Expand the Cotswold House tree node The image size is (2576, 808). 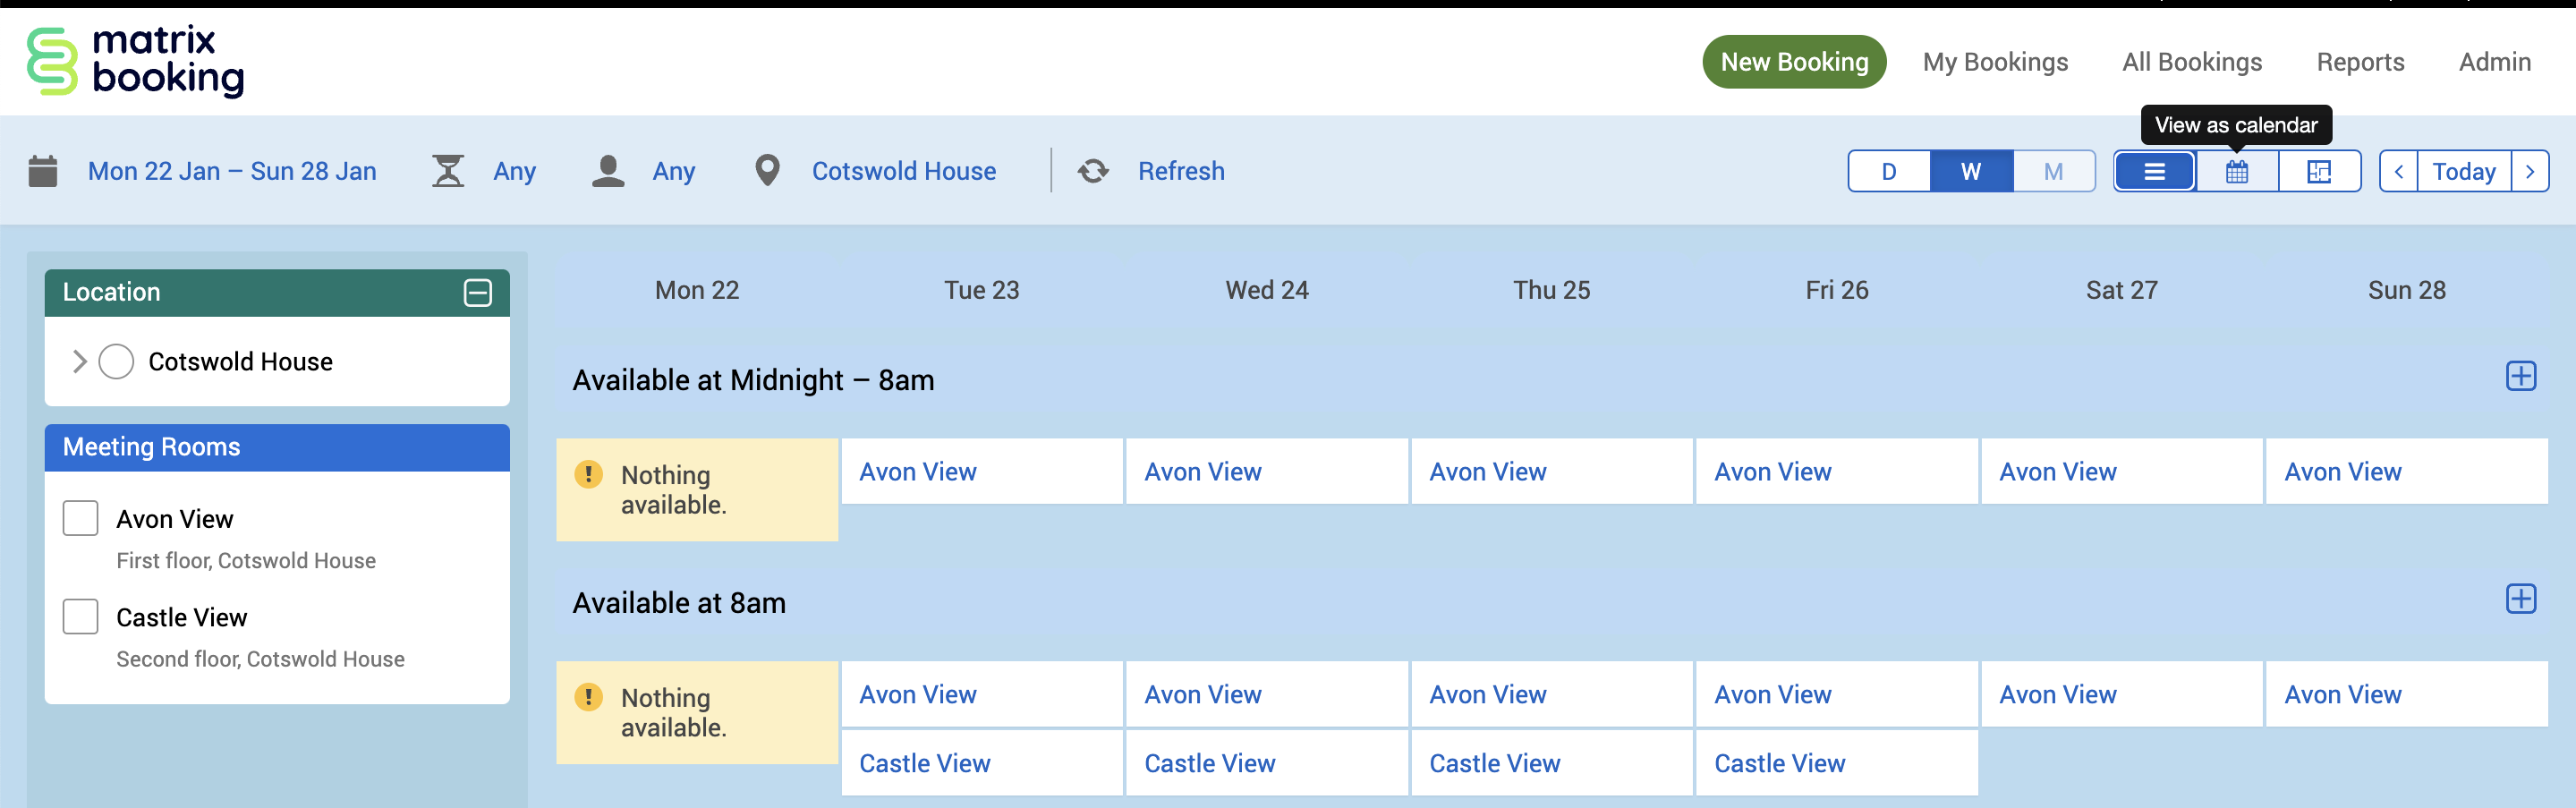click(80, 361)
